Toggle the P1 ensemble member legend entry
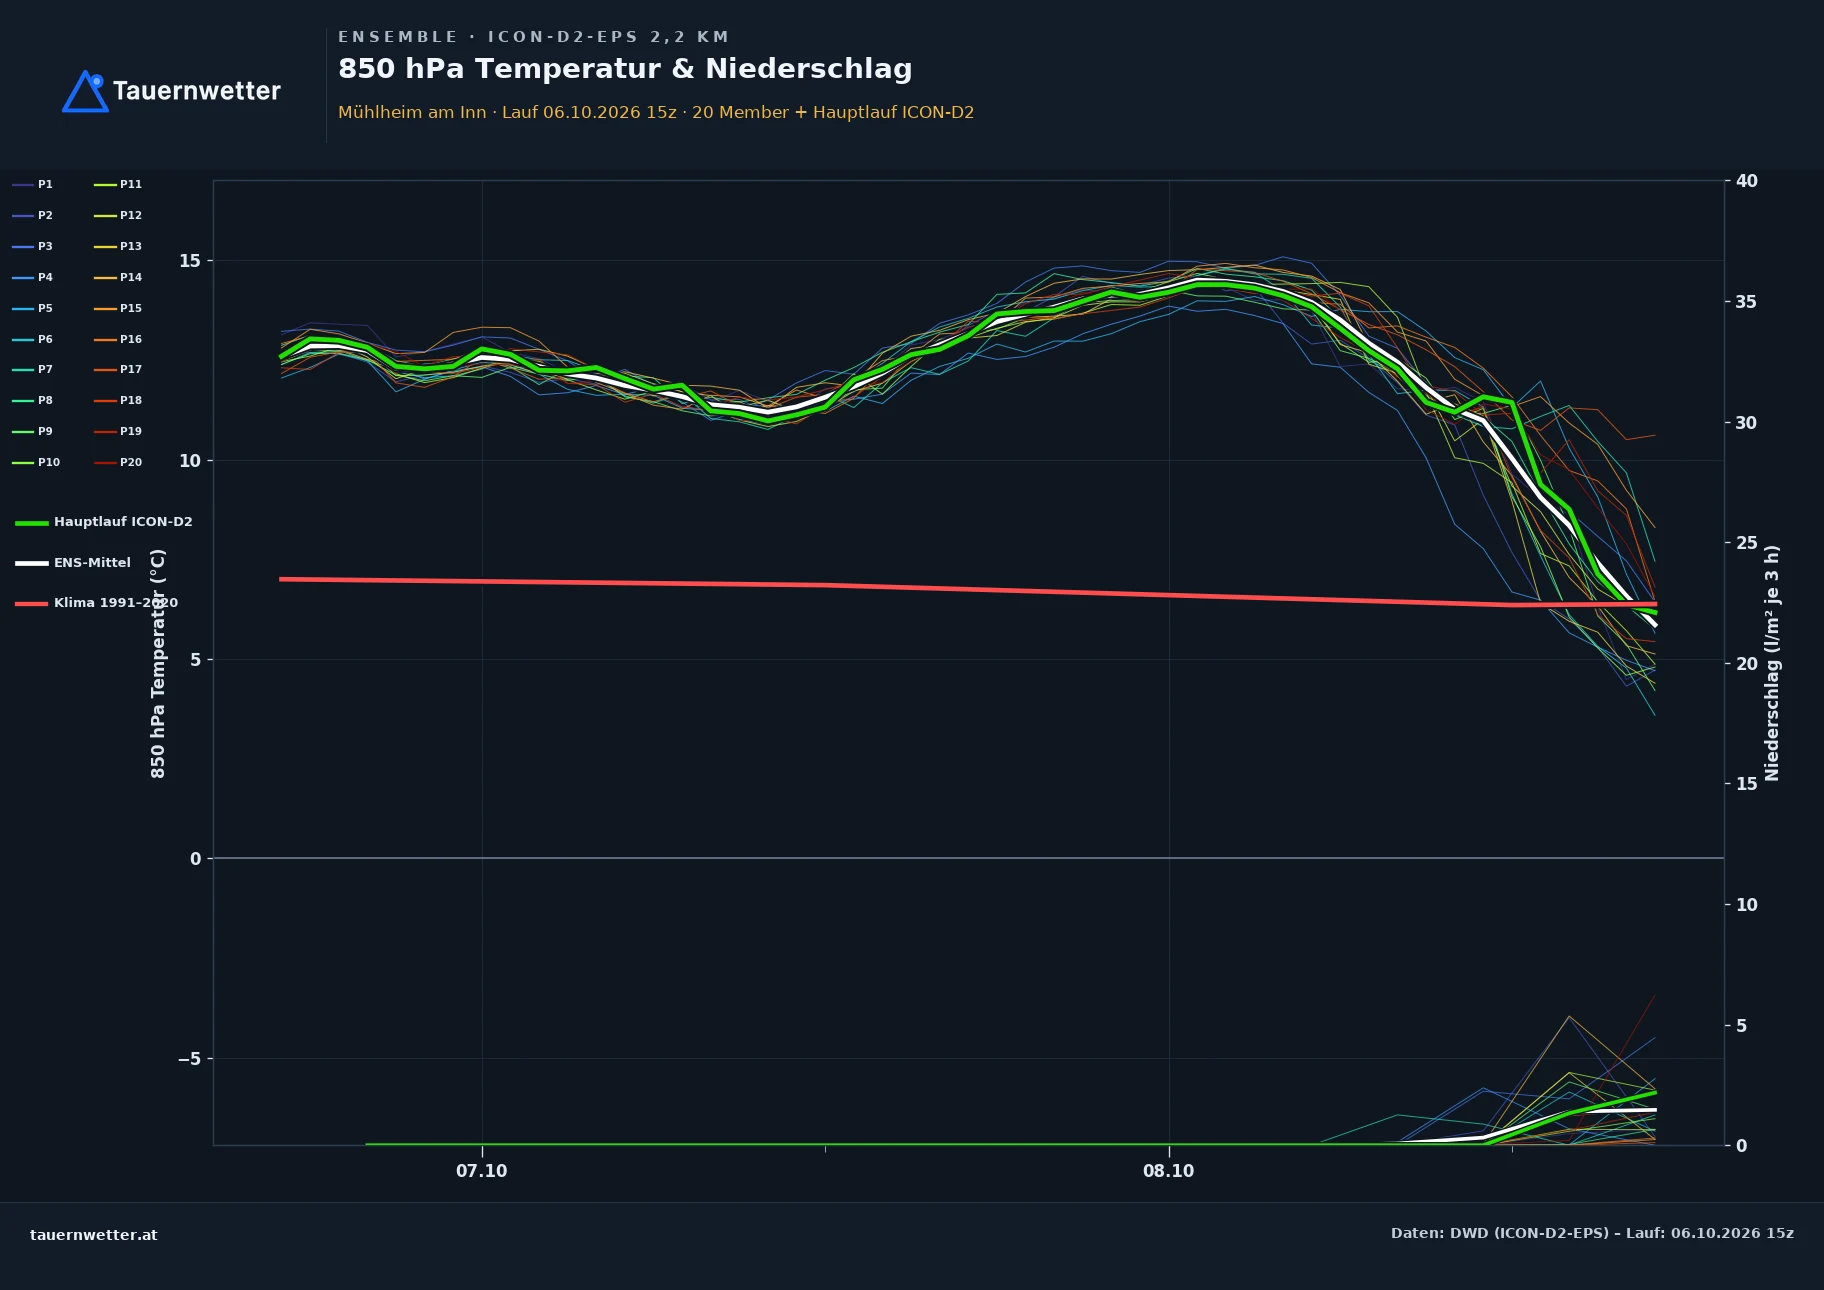The width and height of the screenshot is (1824, 1290). 32,184
